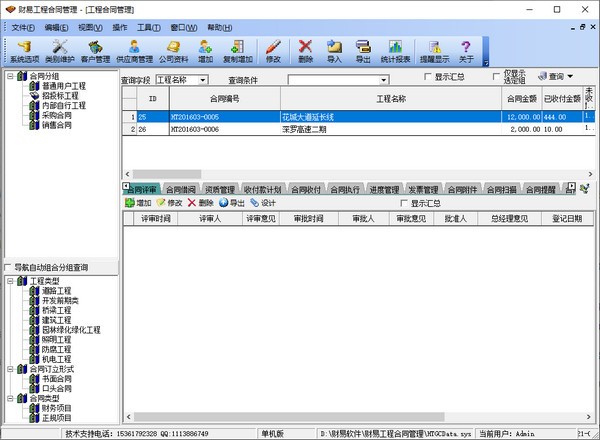Click the 总经理意见 column header
Viewport: 600px width, 440px height.
tap(509, 218)
